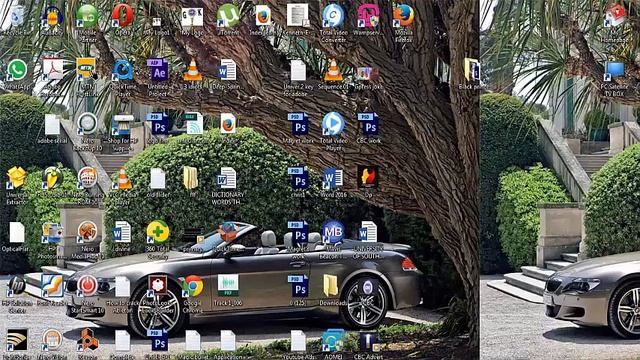Open the HP Solution Center shortcut
The height and width of the screenshot is (360, 640).
tap(17, 286)
